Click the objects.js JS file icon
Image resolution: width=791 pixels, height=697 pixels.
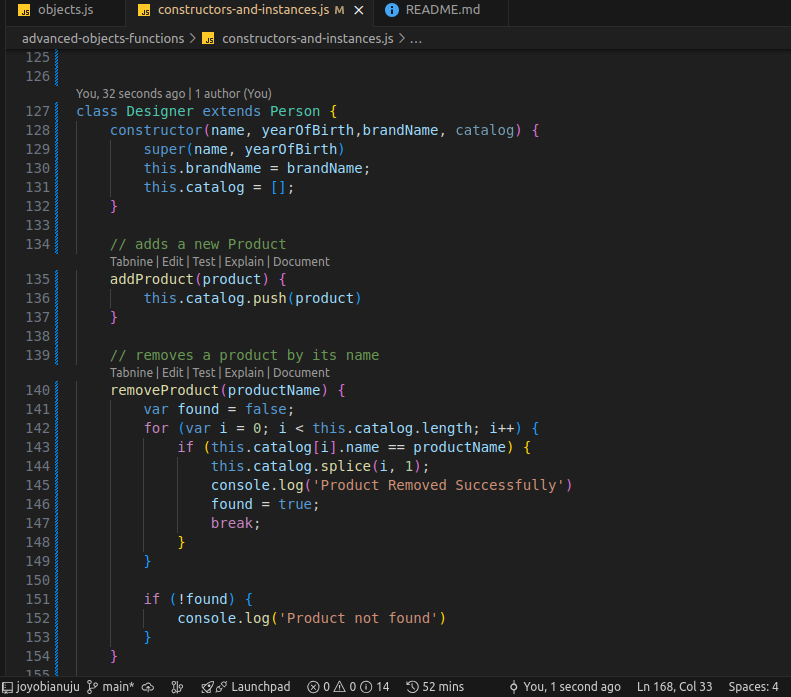click(x=24, y=11)
